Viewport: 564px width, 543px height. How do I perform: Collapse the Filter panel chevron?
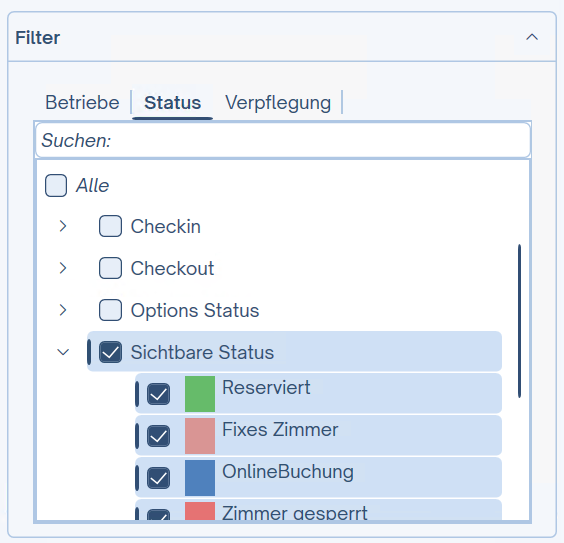(532, 37)
